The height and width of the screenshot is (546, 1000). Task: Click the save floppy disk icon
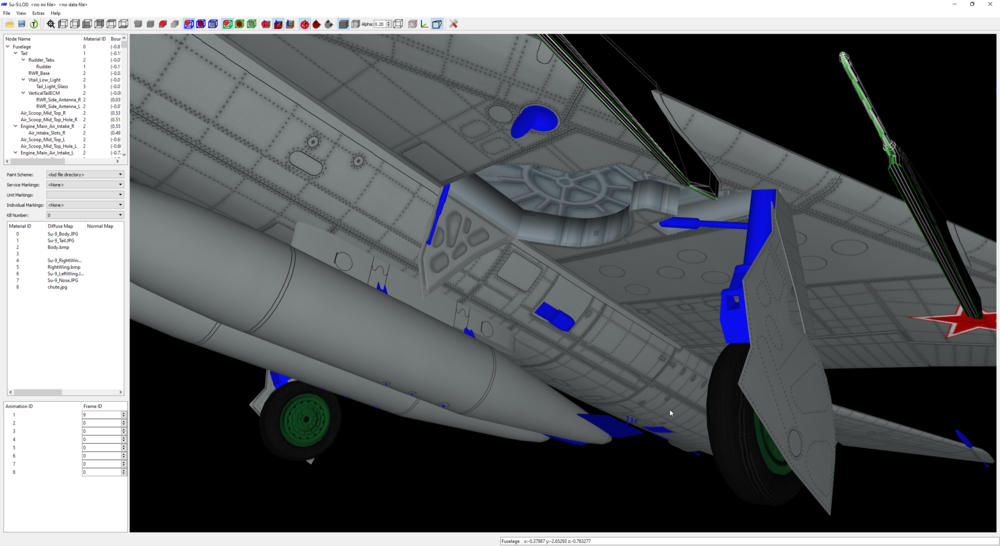[22, 24]
